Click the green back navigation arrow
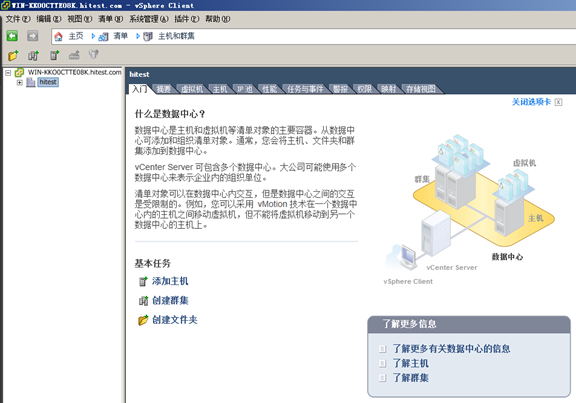The image size is (576, 403). (12, 36)
